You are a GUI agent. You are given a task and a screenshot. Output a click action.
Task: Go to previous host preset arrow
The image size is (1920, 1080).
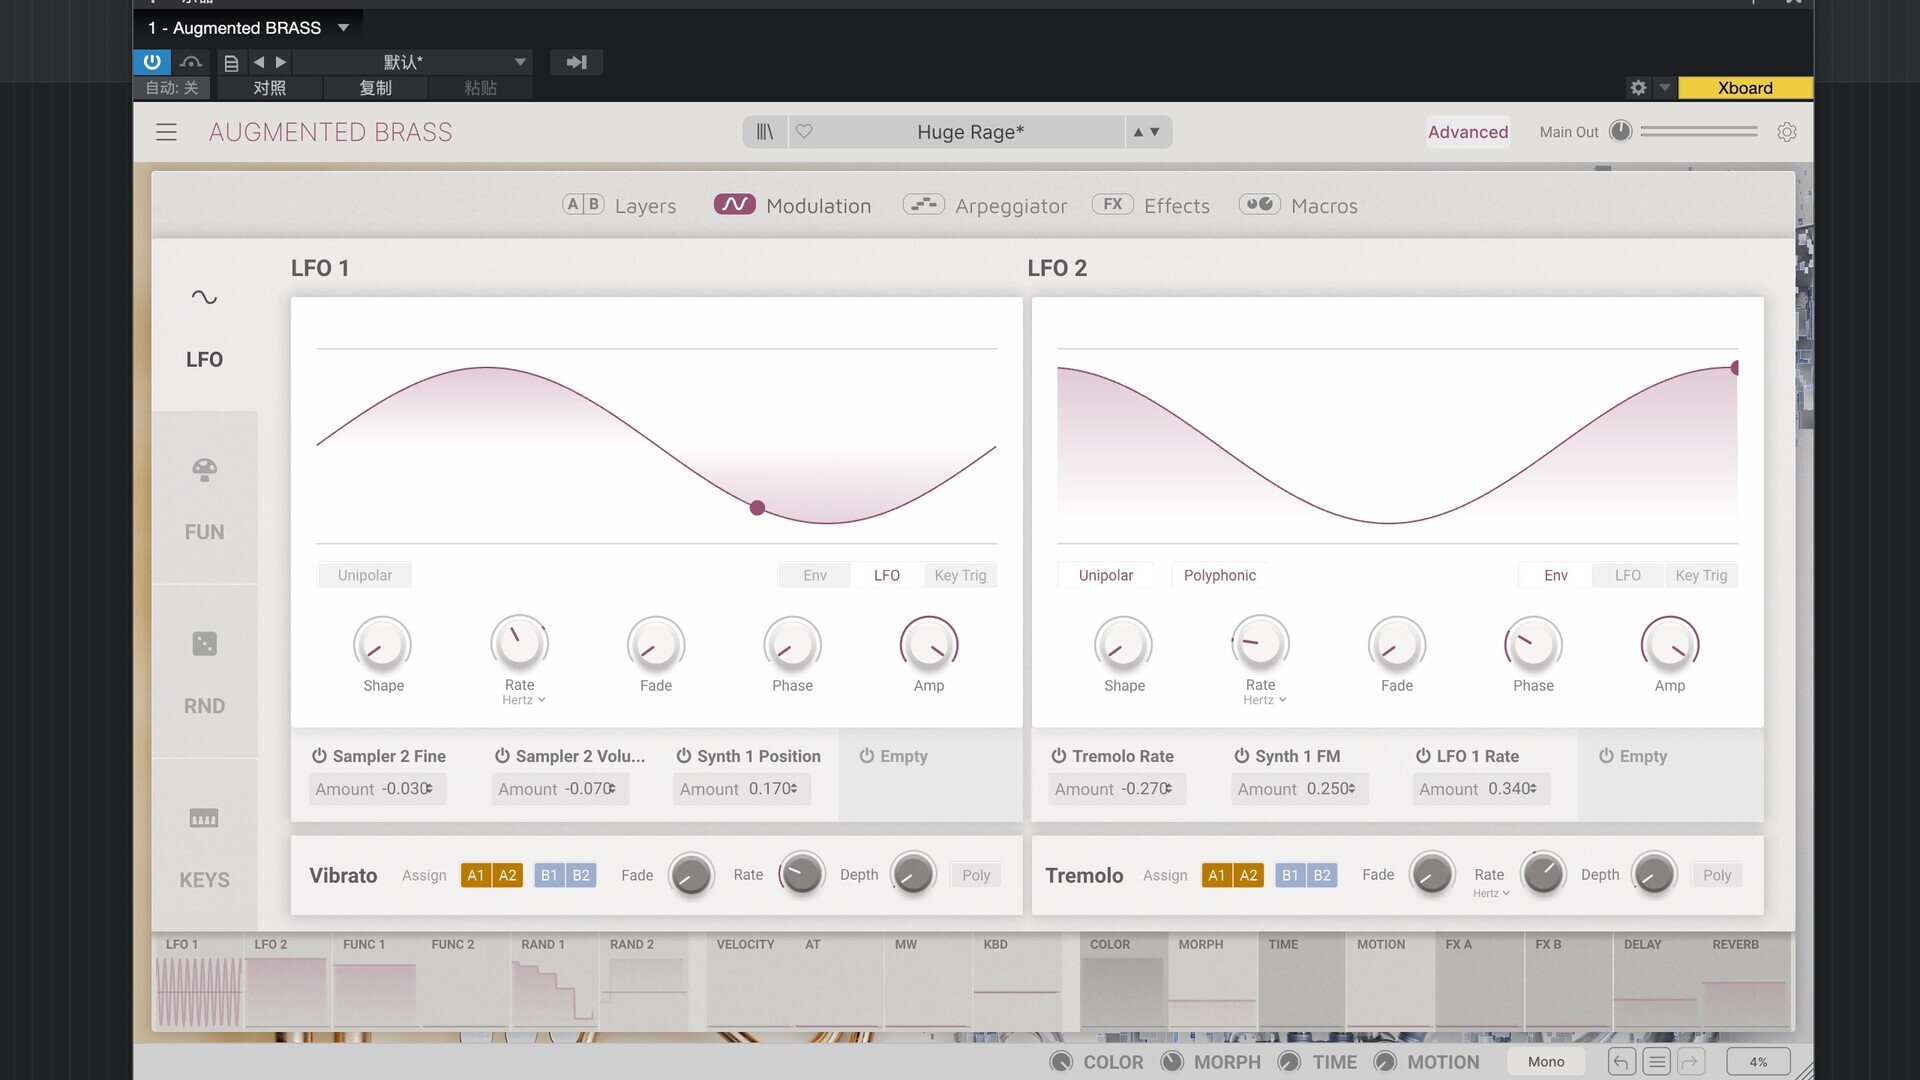tap(259, 62)
